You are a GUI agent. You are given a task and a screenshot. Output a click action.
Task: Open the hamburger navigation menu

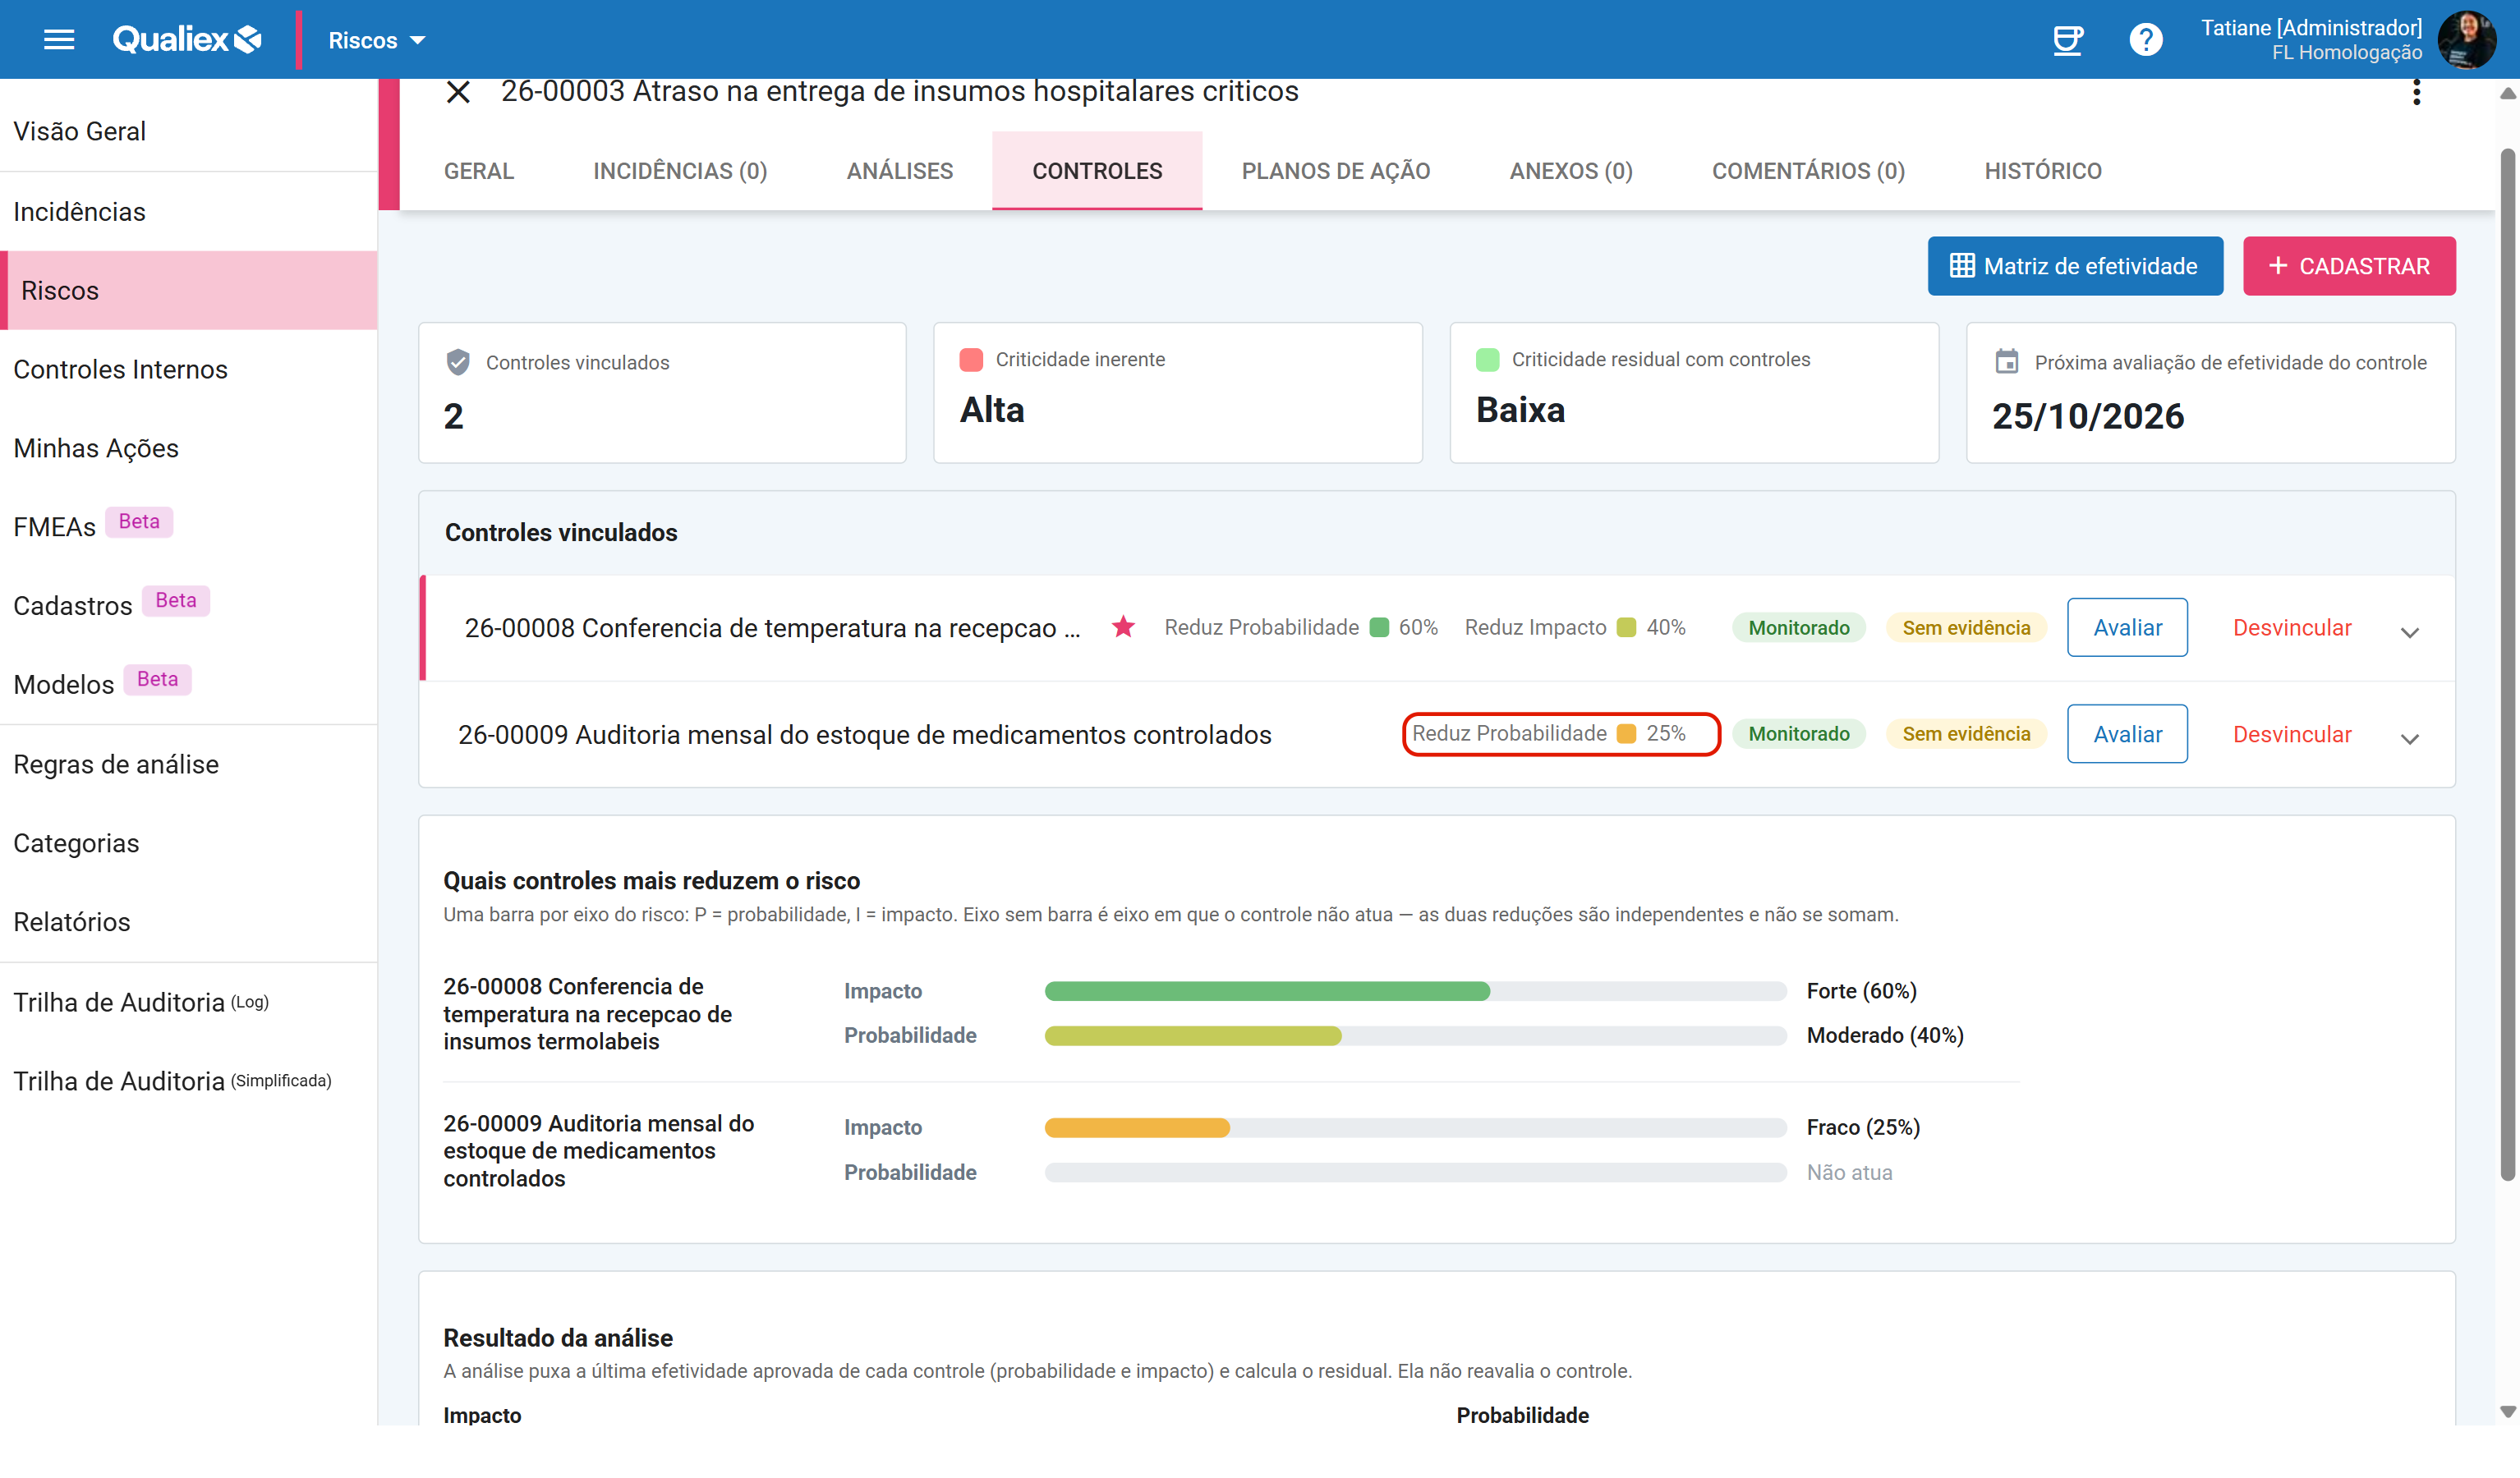click(x=59, y=40)
